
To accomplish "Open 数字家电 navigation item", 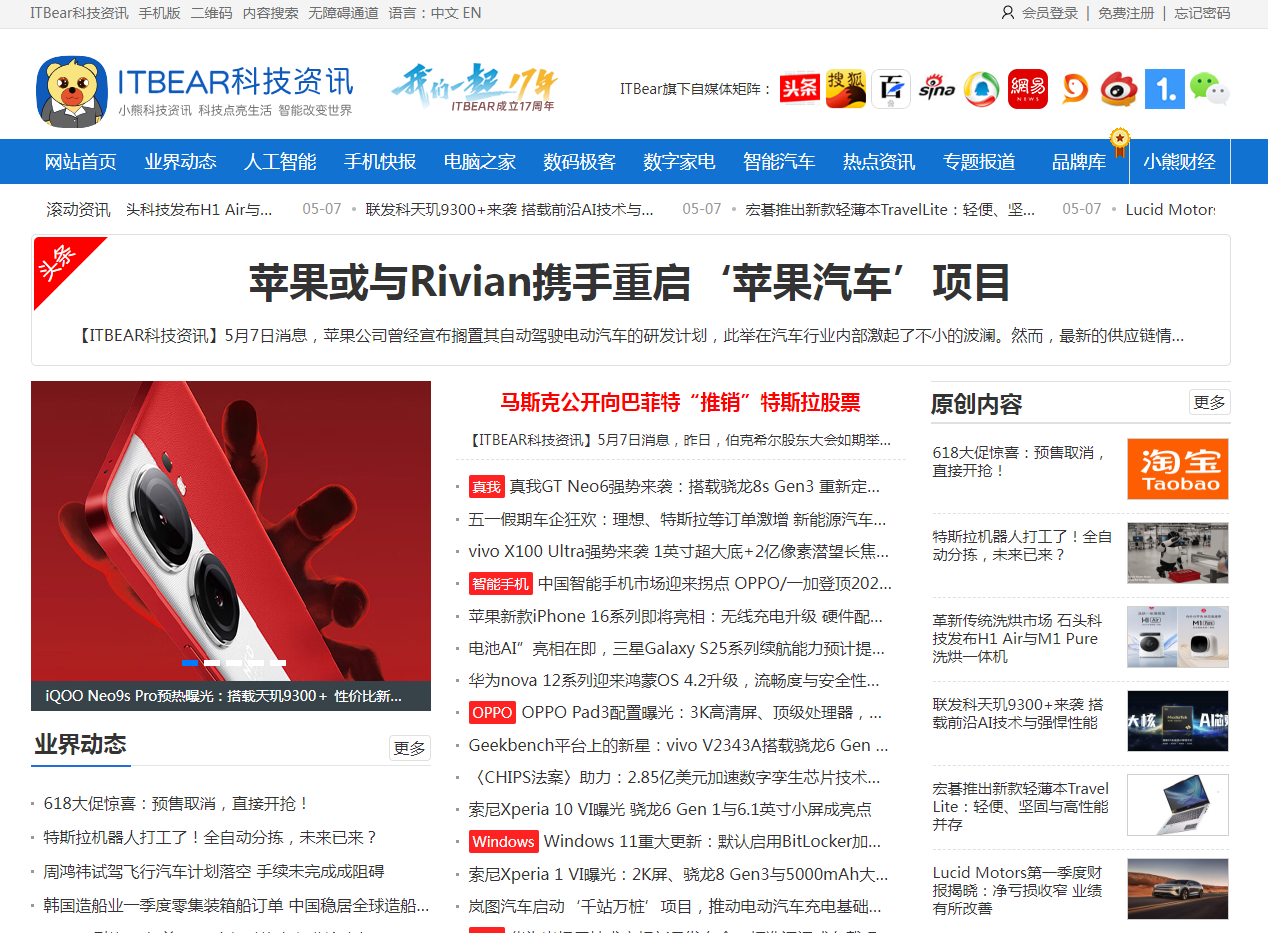I will click(x=679, y=162).
